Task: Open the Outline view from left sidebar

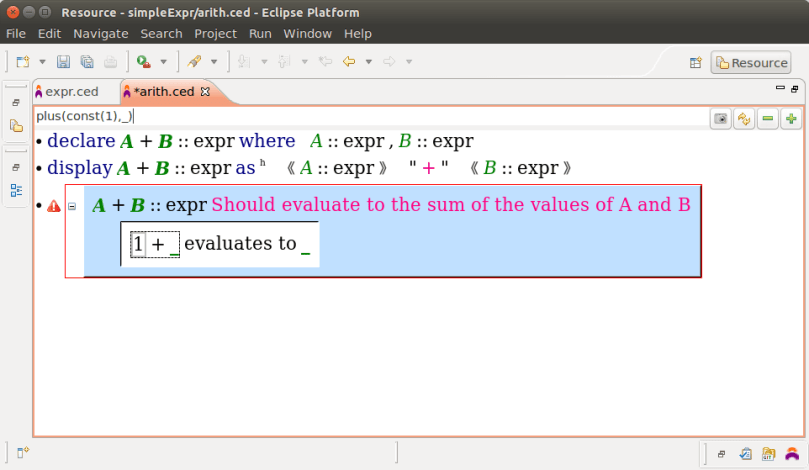Action: click(x=16, y=190)
